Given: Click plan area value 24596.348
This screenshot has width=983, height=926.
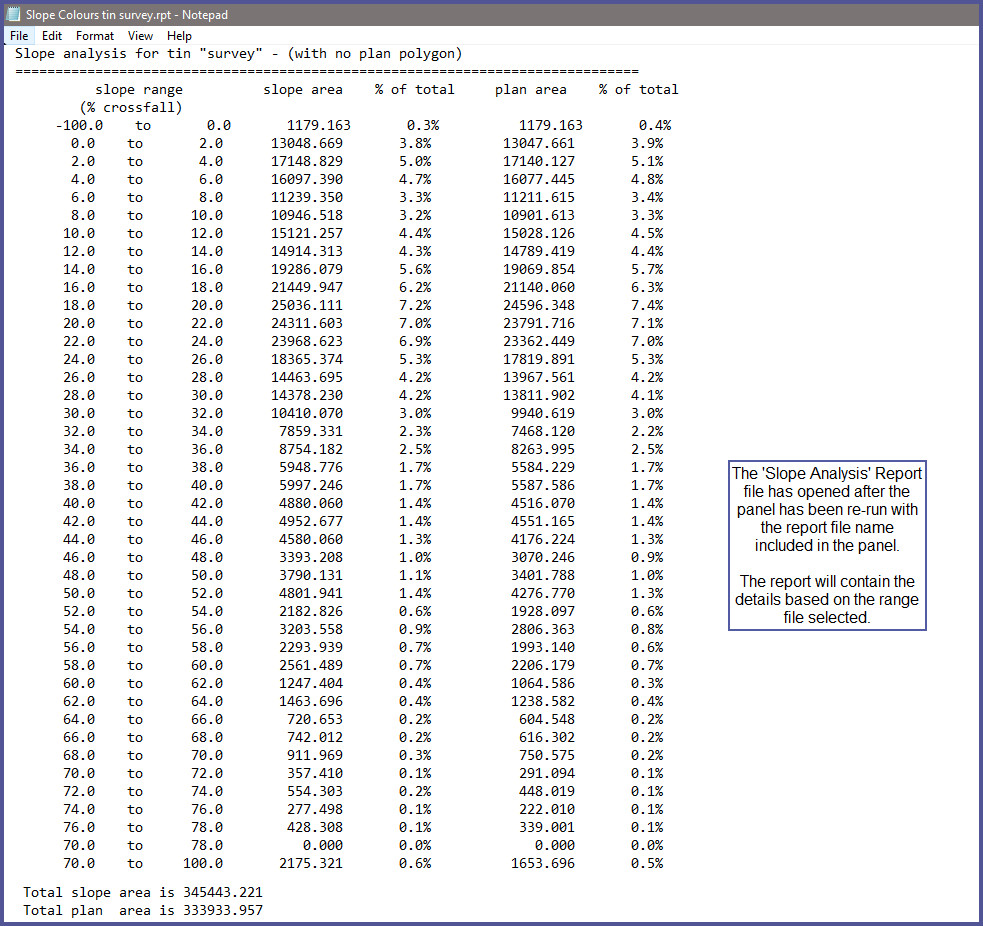Looking at the screenshot, I should coord(539,306).
